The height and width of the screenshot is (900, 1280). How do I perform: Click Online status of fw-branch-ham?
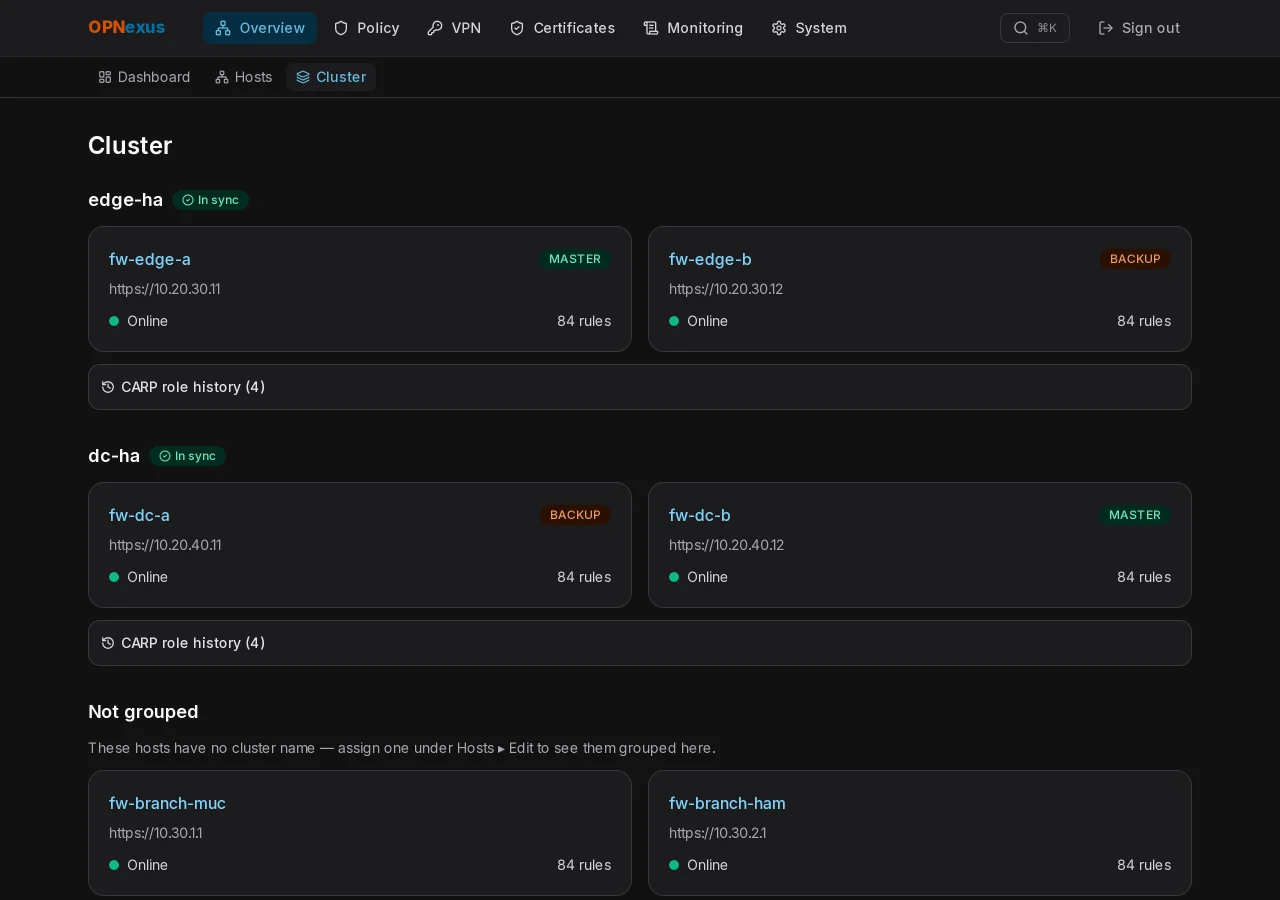pos(699,865)
